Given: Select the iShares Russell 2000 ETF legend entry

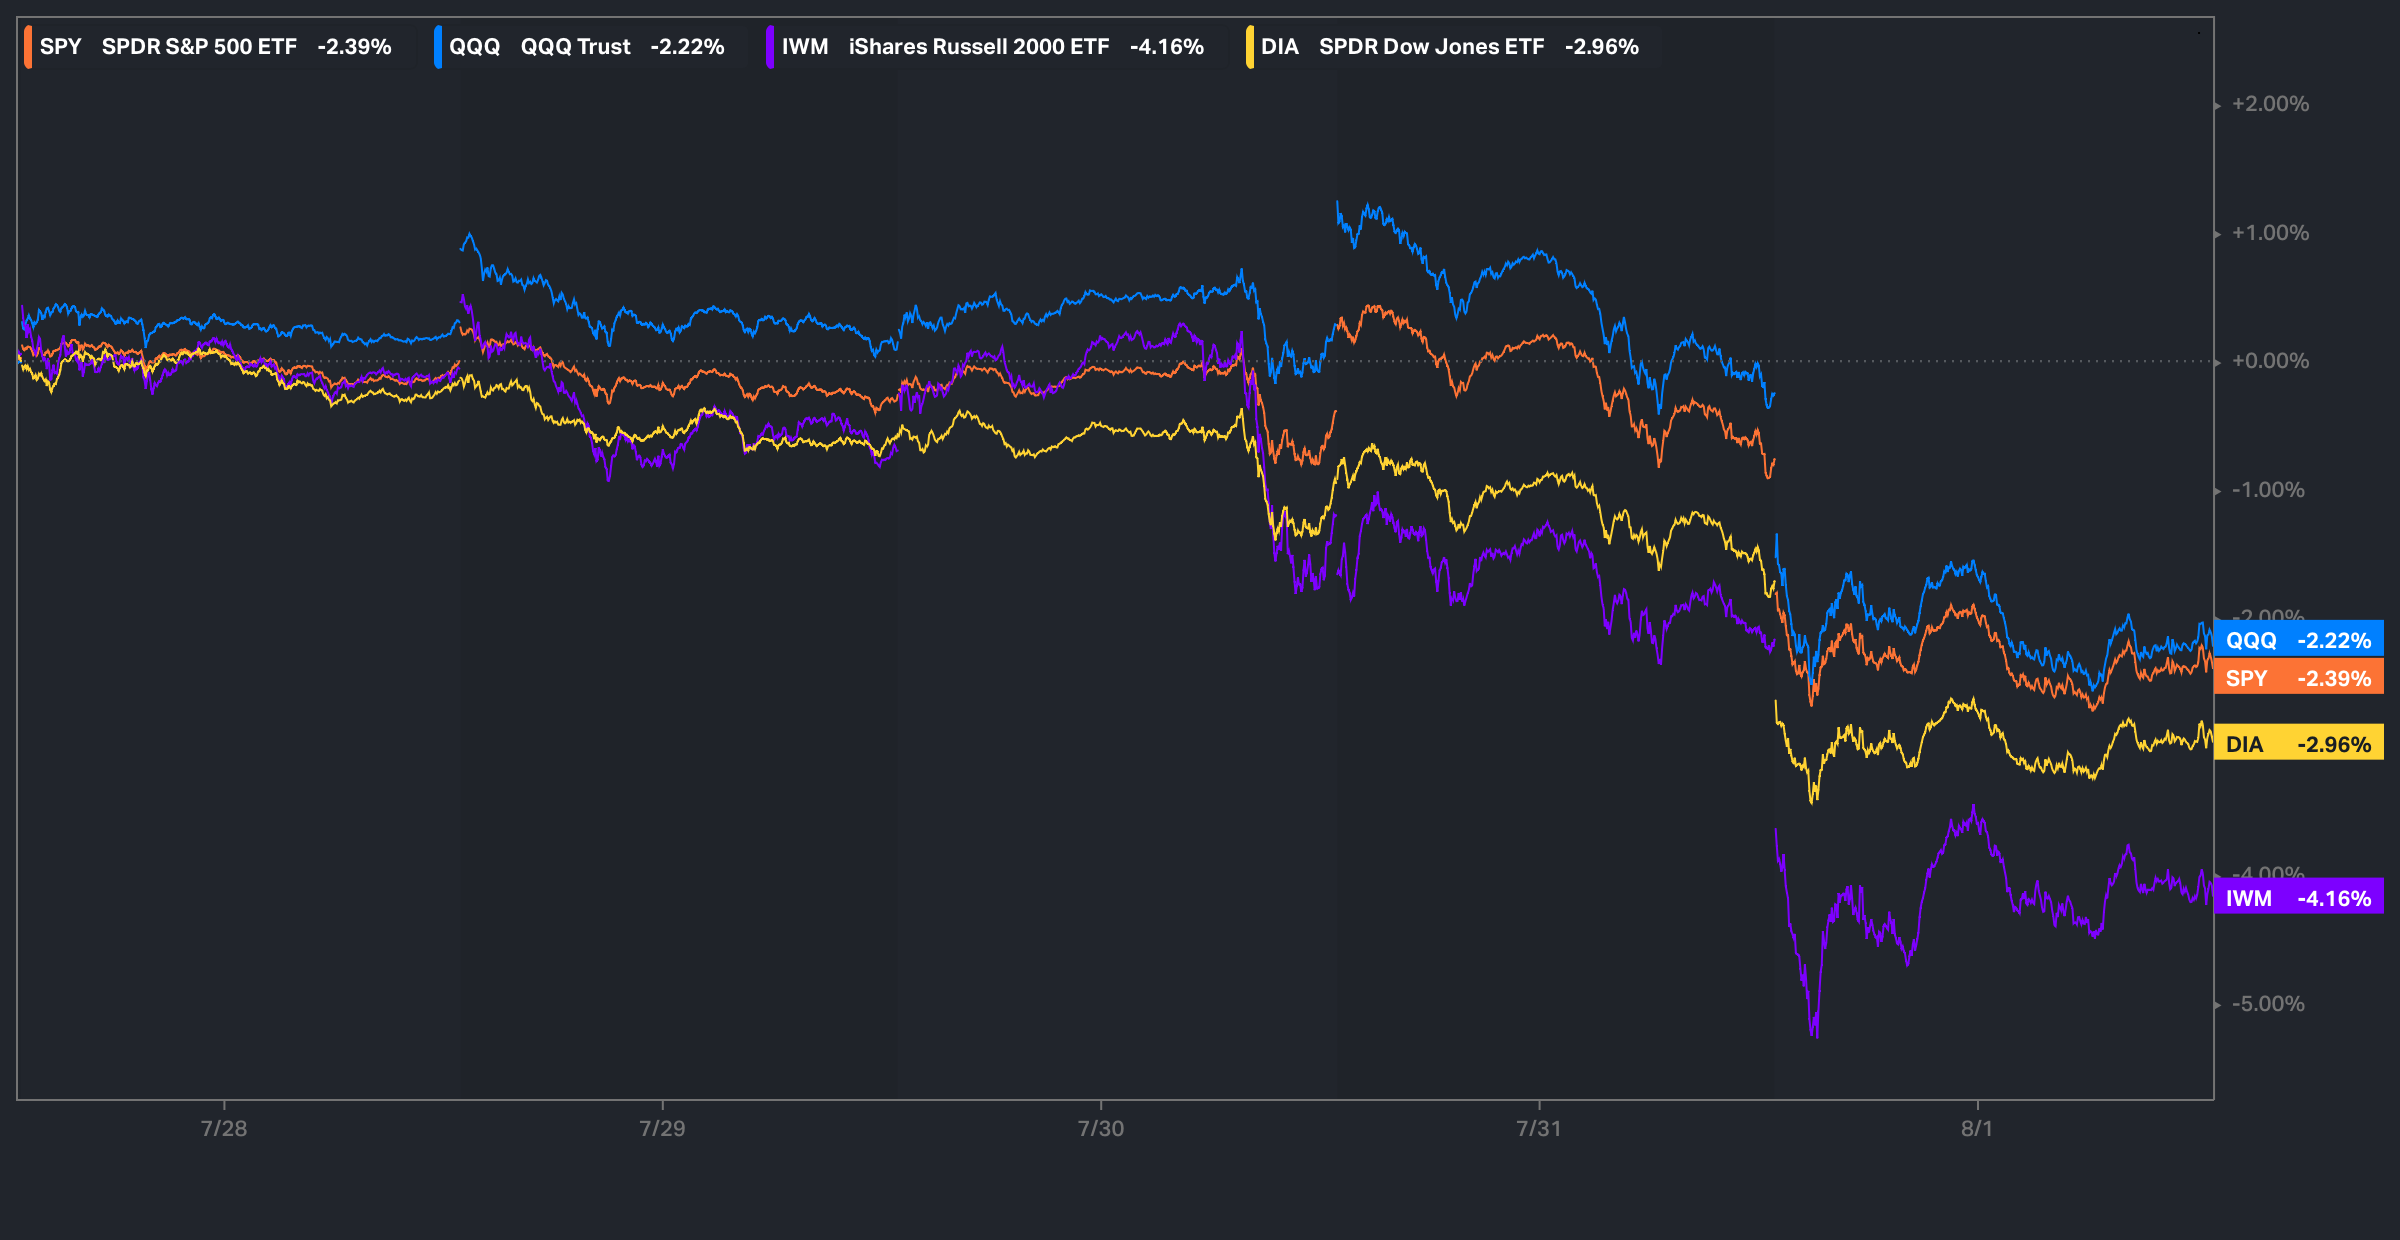Looking at the screenshot, I should point(978,47).
